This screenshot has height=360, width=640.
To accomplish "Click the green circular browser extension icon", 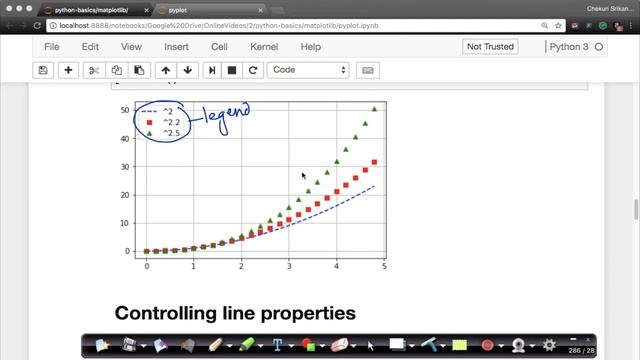I will coord(602,26).
